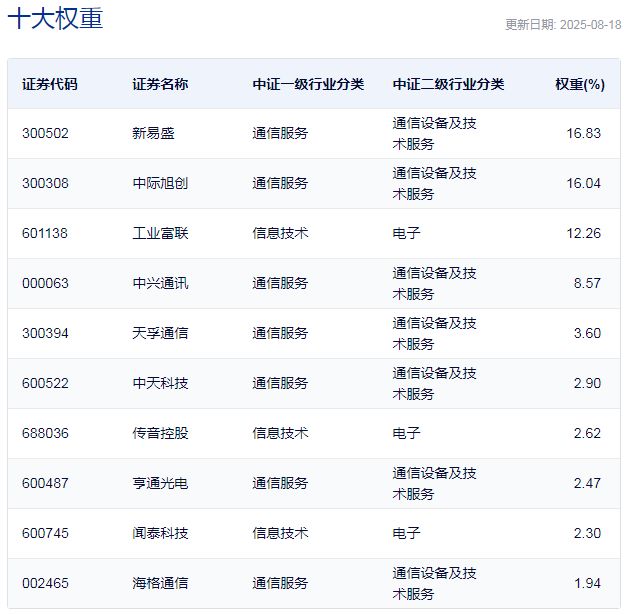Select security code 600487
The height and width of the screenshot is (615, 624).
coord(45,483)
